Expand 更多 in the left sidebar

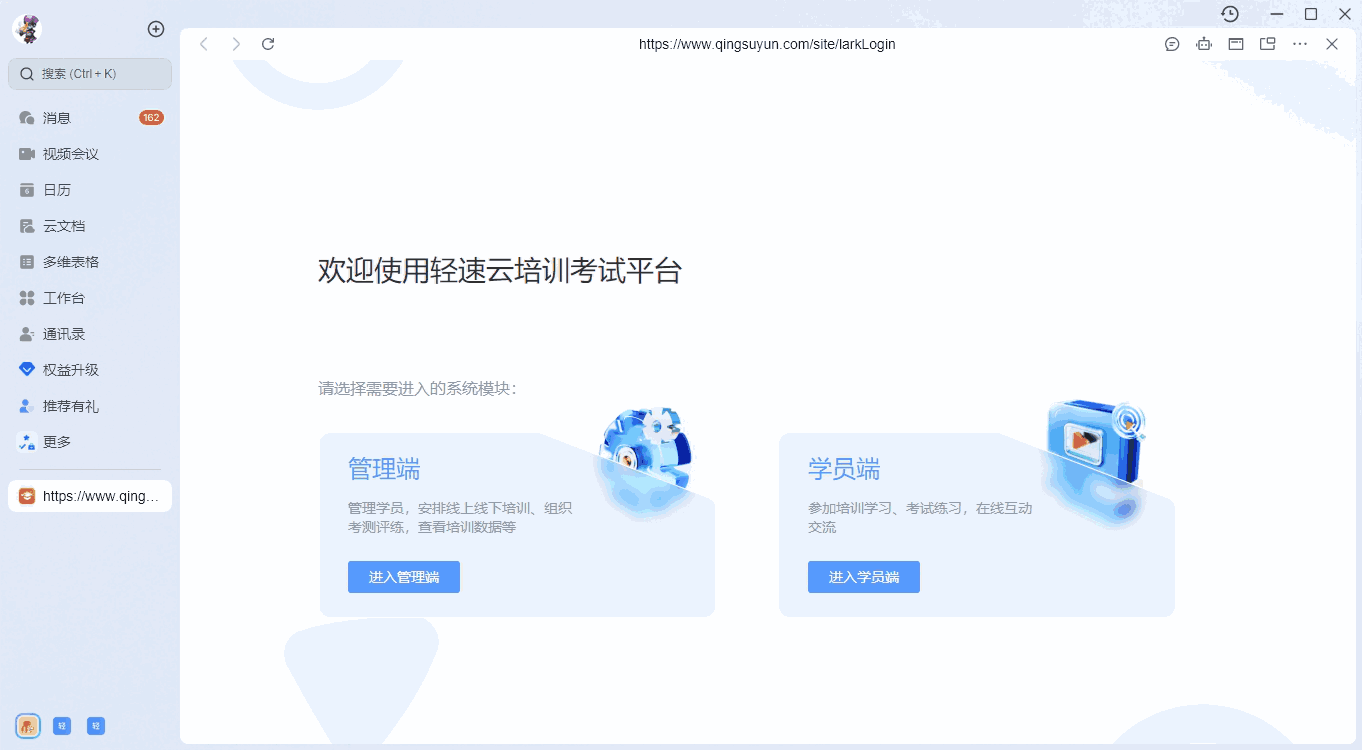pos(56,442)
